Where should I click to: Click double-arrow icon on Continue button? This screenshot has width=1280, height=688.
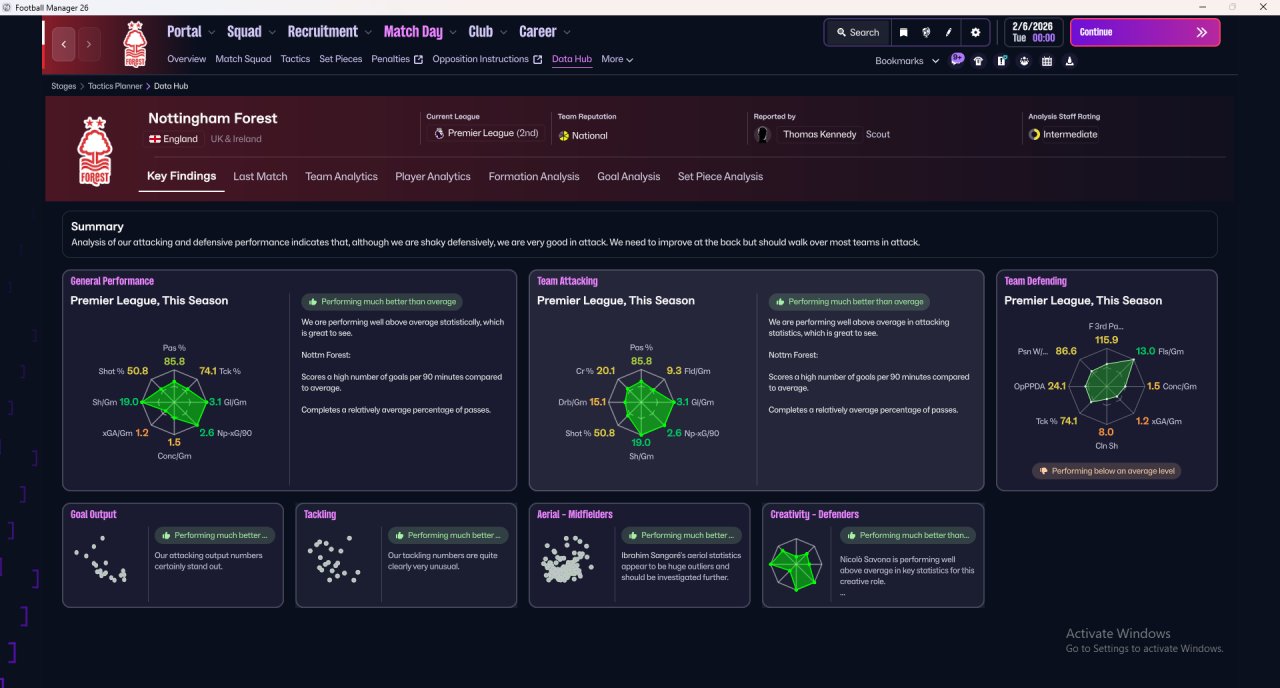tap(1202, 32)
